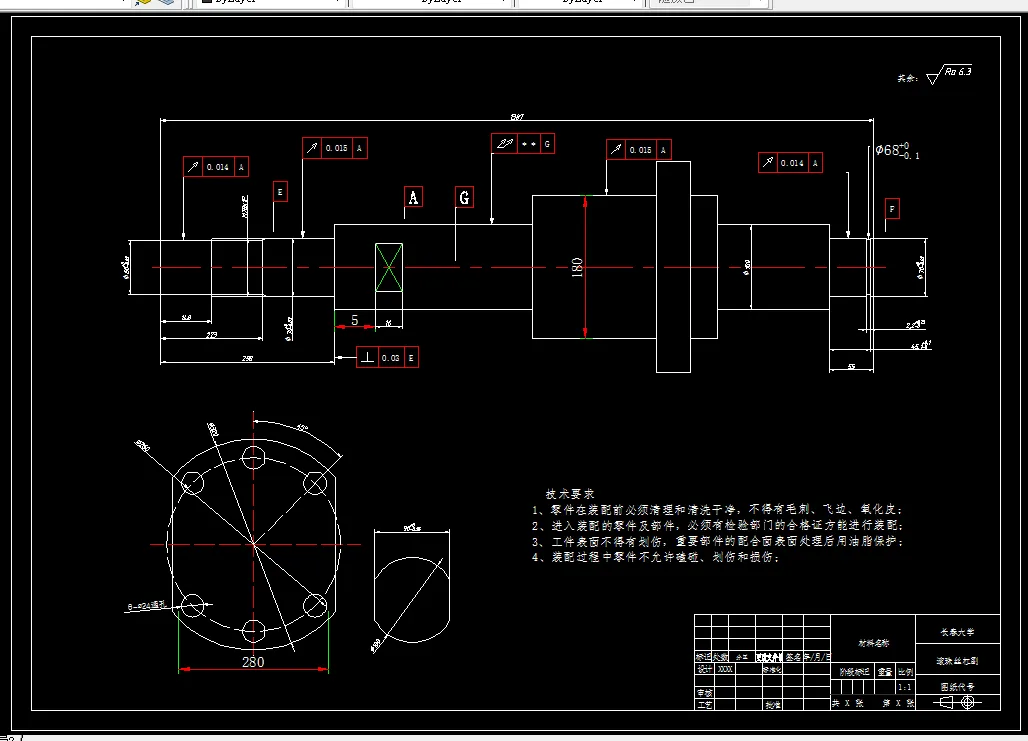Click the green crossed keyway rectangle
The width and height of the screenshot is (1028, 741).
(389, 267)
